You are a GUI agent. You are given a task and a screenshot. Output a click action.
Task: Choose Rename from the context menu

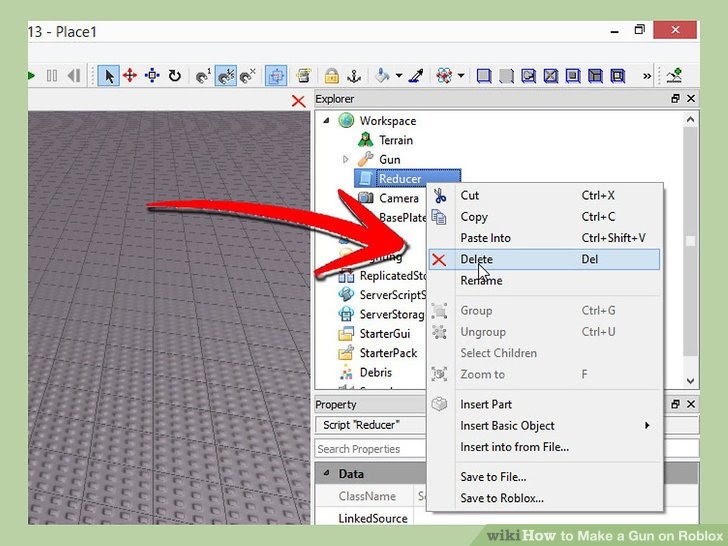545,280
